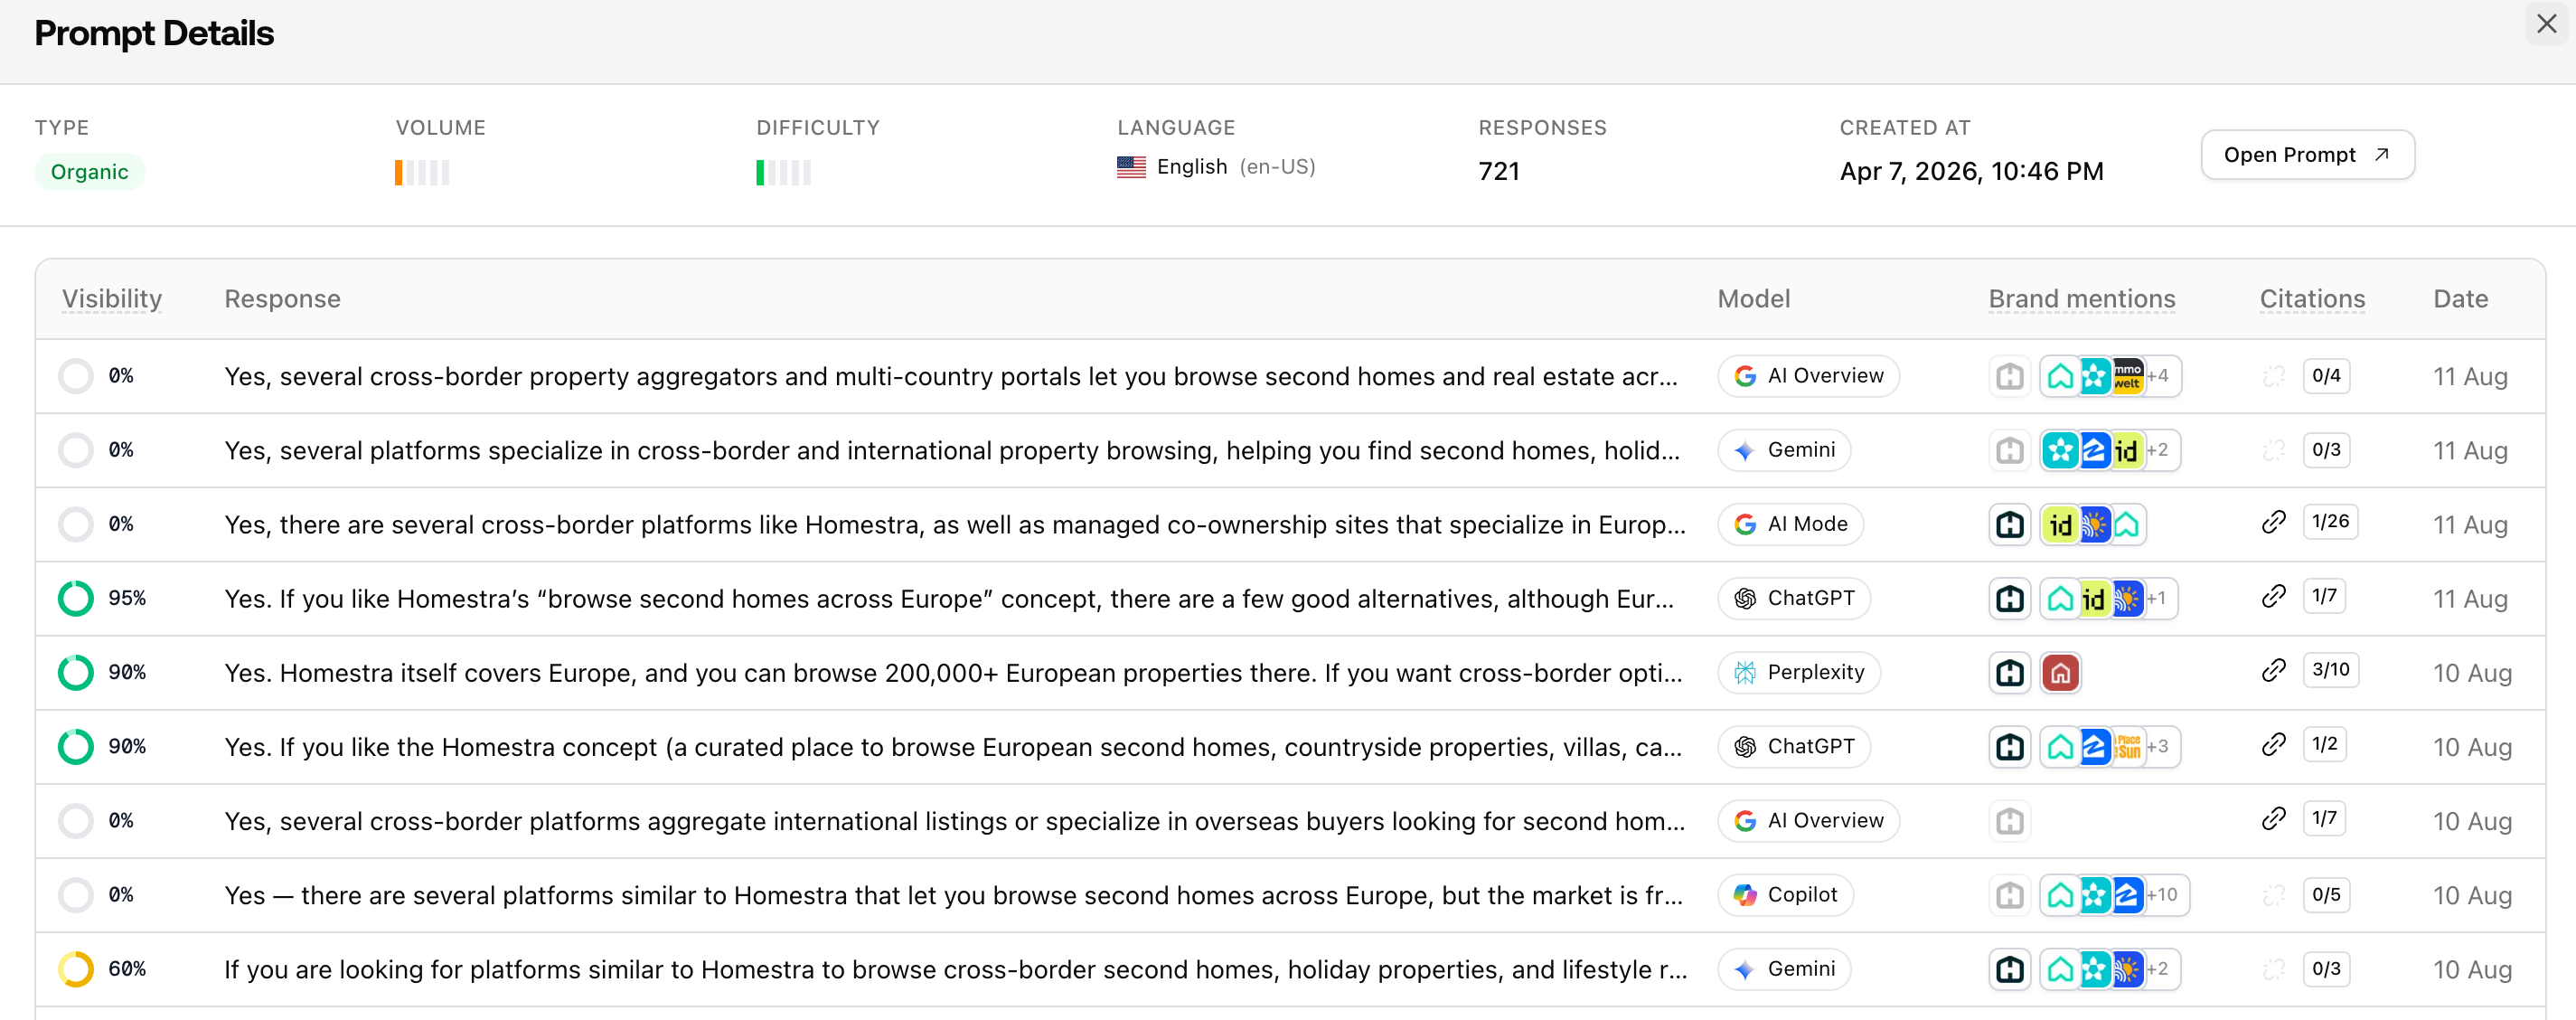
Task: Click the green Difficulty level indicator
Action: [x=783, y=173]
